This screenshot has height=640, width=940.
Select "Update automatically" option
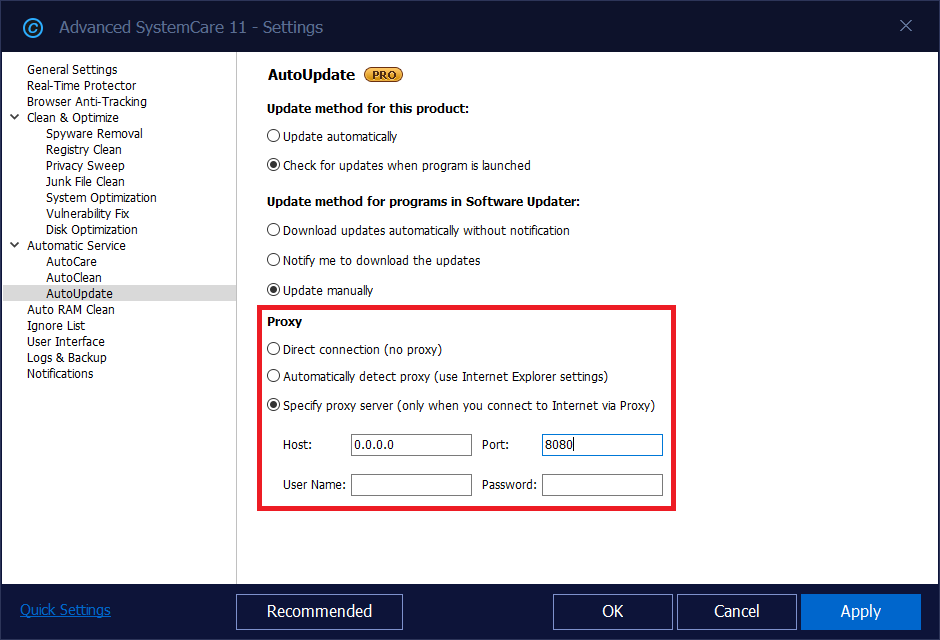pos(274,135)
